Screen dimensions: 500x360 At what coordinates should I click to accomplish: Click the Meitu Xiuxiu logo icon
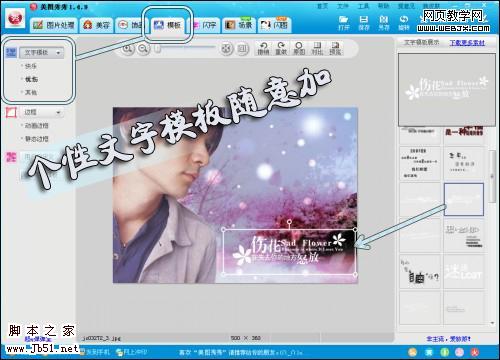(x=15, y=18)
